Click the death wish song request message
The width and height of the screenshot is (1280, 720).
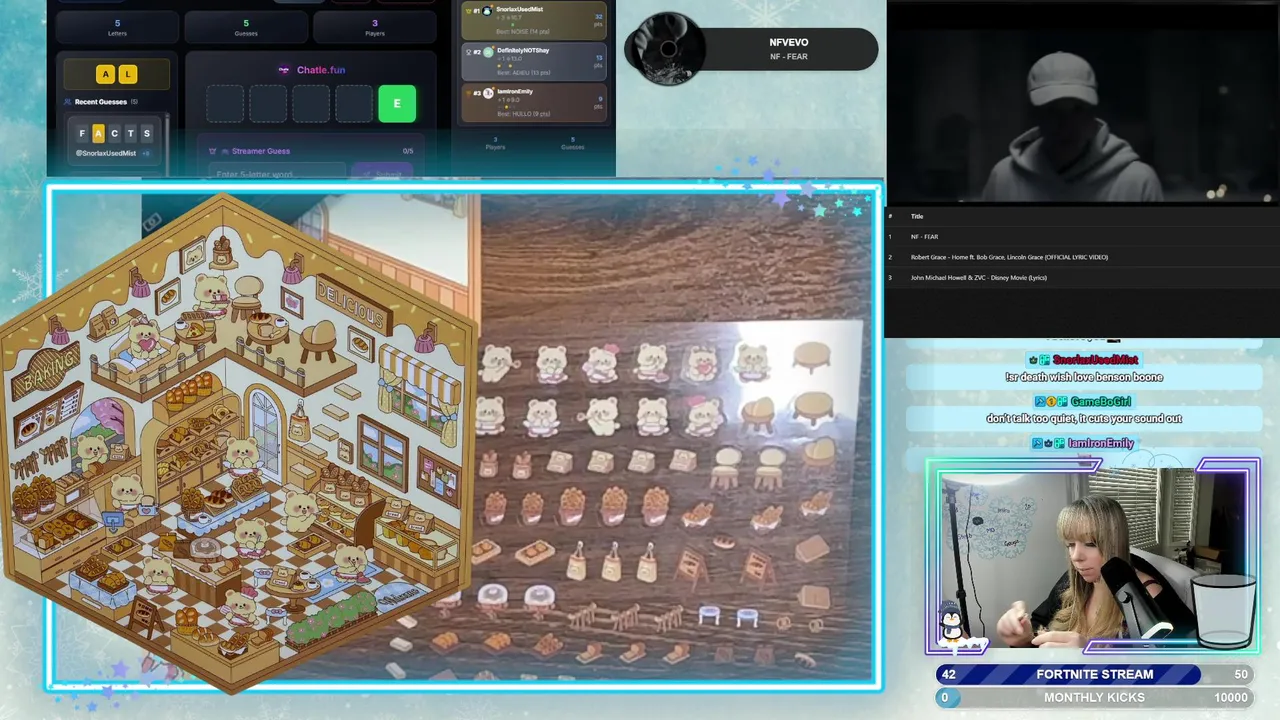pos(1084,377)
